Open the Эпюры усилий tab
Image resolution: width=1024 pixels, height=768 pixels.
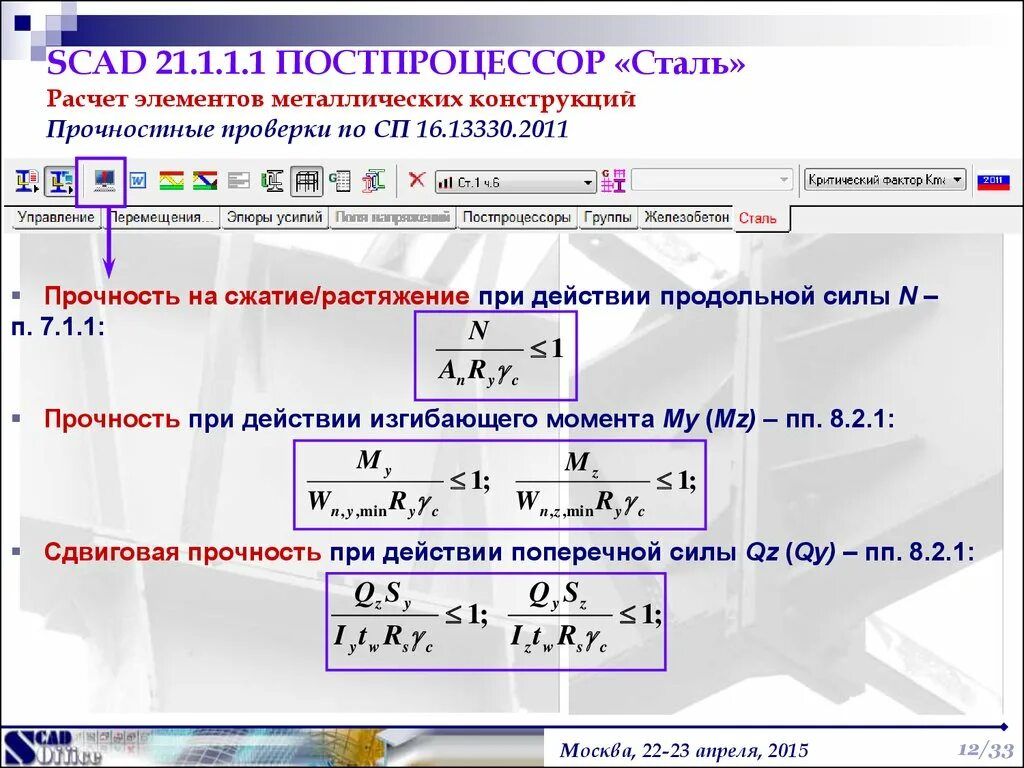pos(274,217)
